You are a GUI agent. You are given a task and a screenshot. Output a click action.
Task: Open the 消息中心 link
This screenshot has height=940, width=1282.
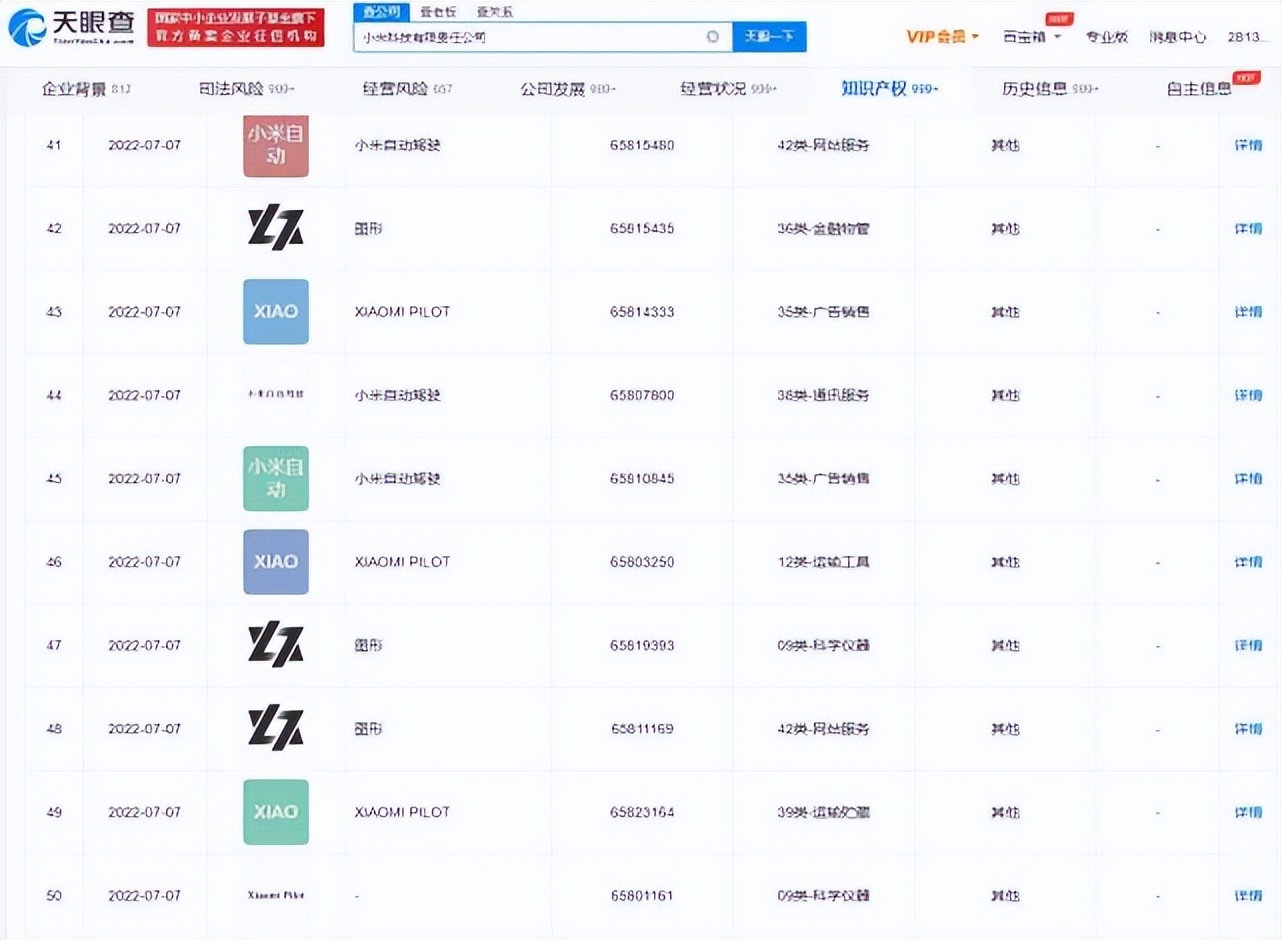[x=1177, y=37]
